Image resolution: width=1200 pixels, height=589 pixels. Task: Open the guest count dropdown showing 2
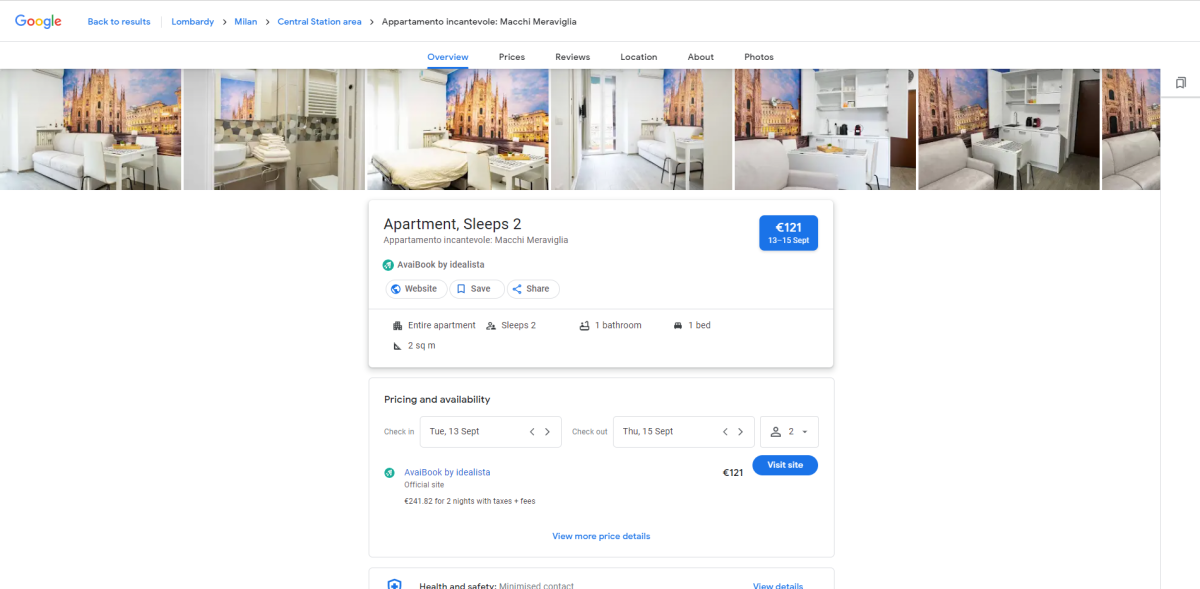click(x=789, y=431)
